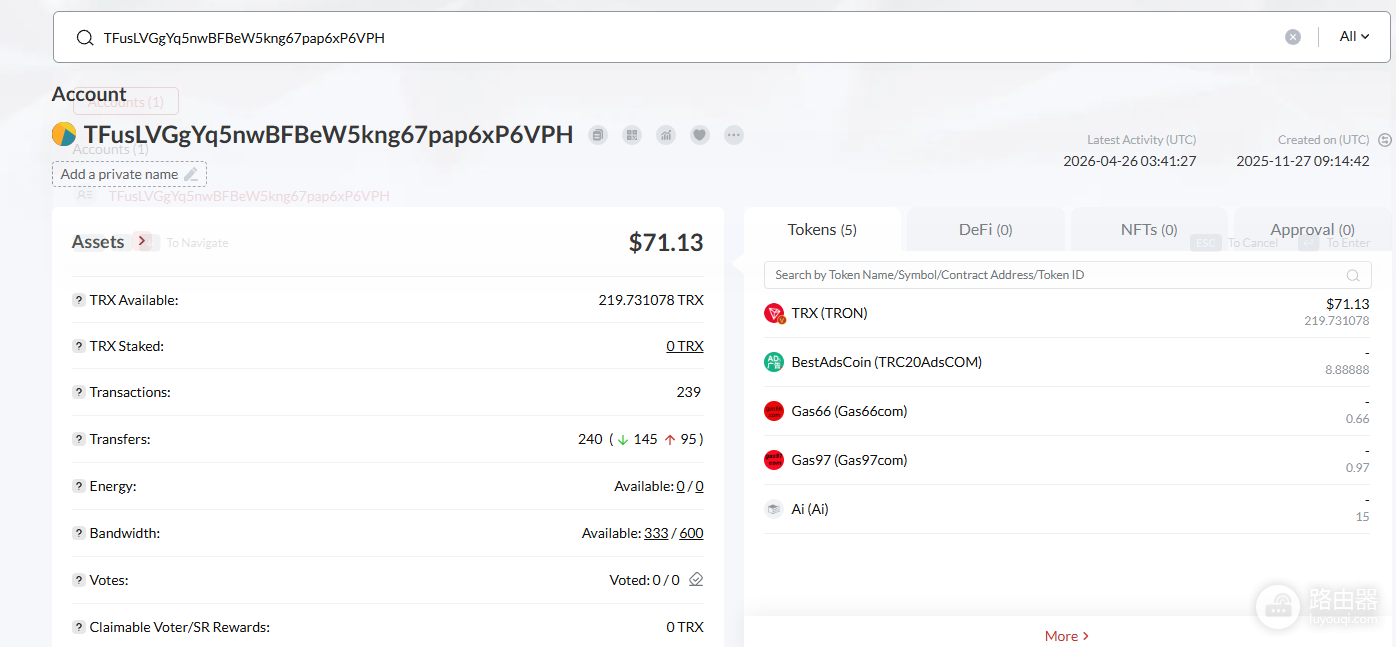This screenshot has width=1396, height=647.
Task: Click the account avatar next to the address
Action: point(64,134)
